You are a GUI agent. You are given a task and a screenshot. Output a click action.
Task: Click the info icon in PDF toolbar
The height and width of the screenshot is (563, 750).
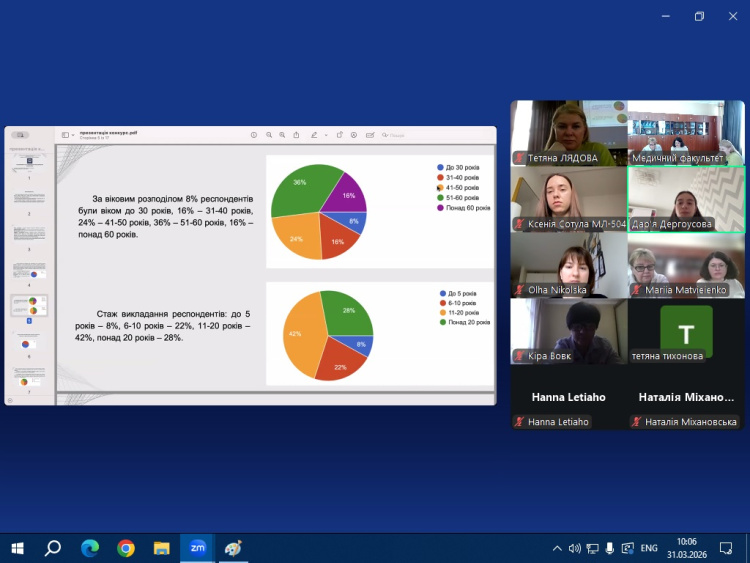pyautogui.click(x=254, y=135)
